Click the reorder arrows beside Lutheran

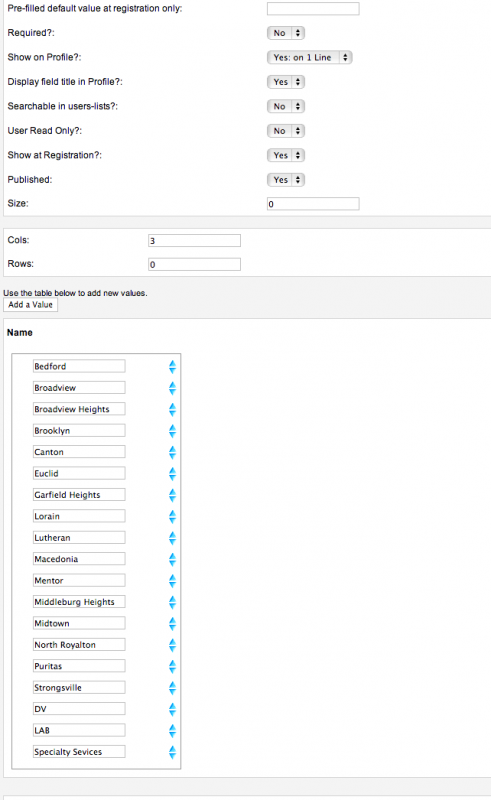pos(173,538)
